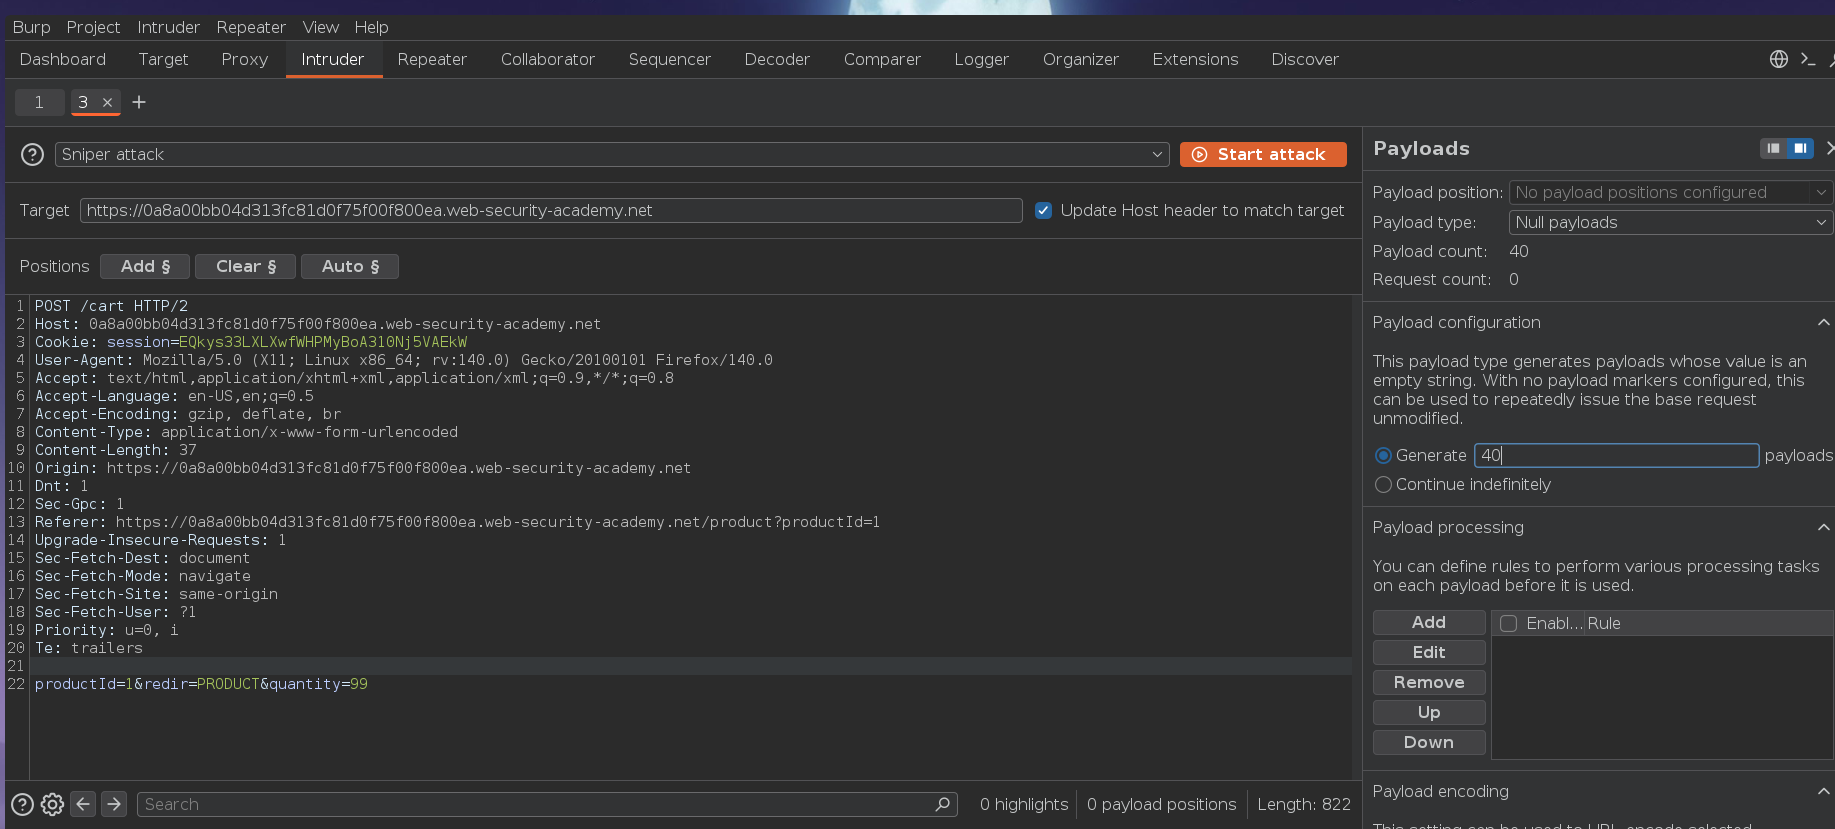
Task: Click the Referer header line
Action: pos(457,522)
